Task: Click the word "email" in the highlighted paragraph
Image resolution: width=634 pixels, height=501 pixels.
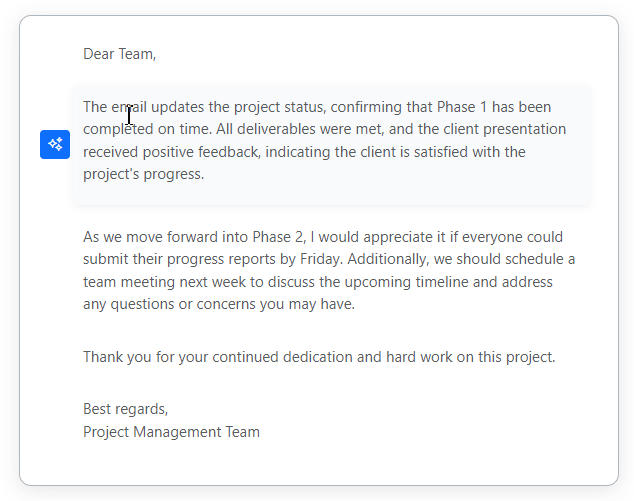Action: click(129, 107)
